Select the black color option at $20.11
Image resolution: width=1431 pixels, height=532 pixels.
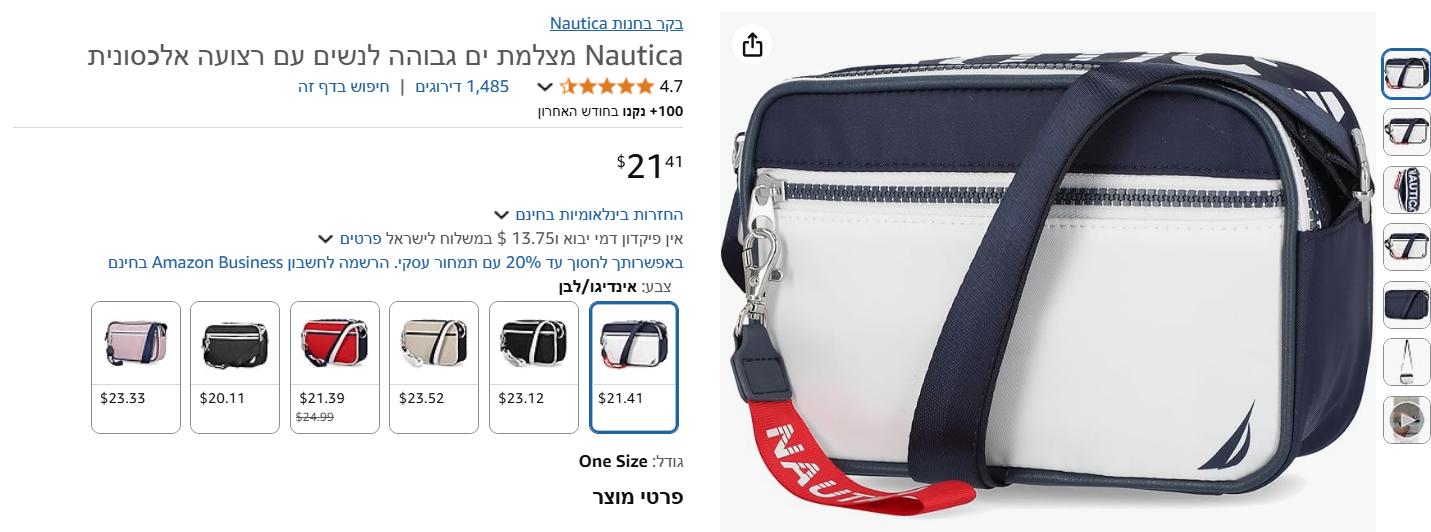click(x=235, y=367)
